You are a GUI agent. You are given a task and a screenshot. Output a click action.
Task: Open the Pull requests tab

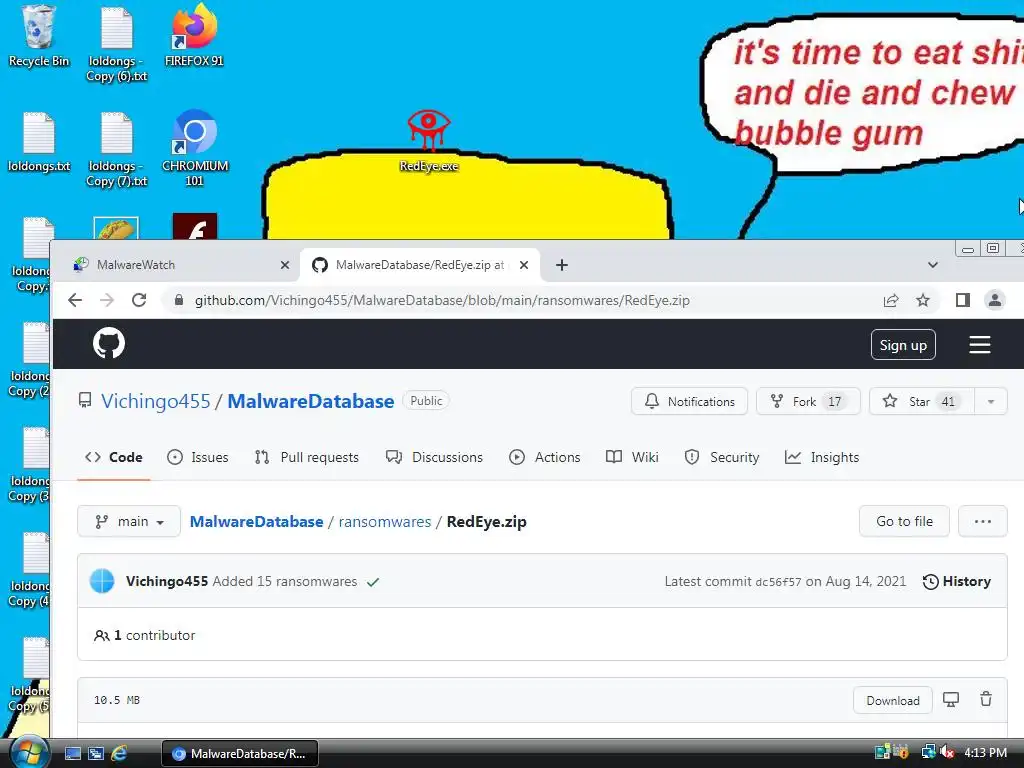point(307,457)
